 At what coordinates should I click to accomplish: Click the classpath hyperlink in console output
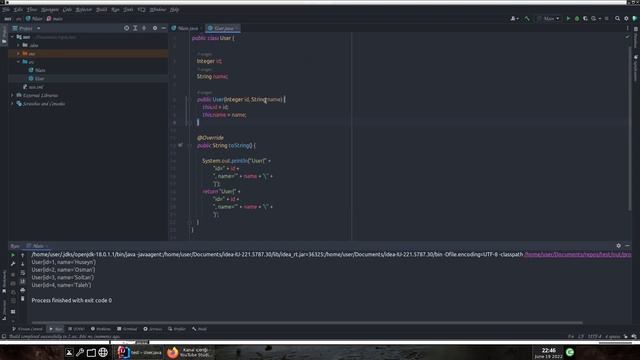click(x=578, y=254)
